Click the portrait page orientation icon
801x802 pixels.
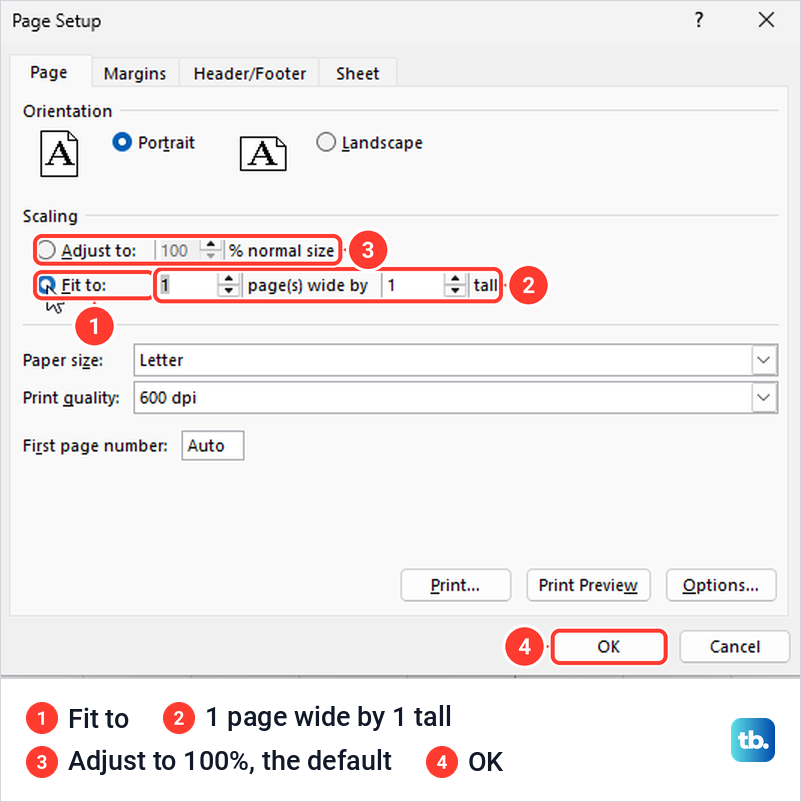(x=59, y=153)
